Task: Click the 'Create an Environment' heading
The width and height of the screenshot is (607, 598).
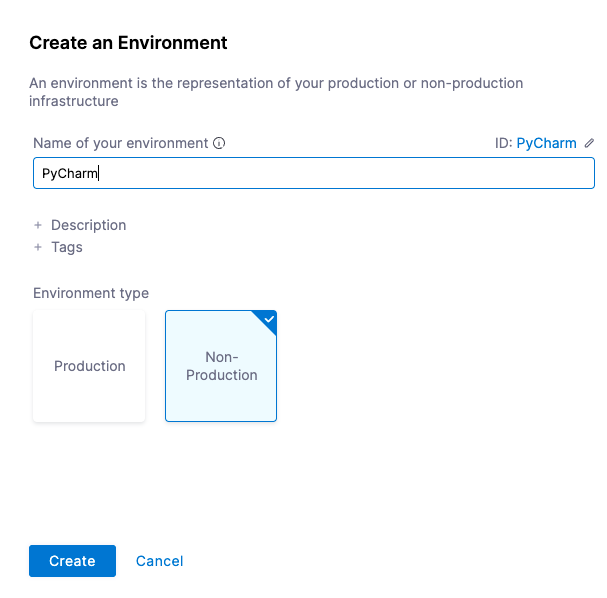Action: coord(128,43)
